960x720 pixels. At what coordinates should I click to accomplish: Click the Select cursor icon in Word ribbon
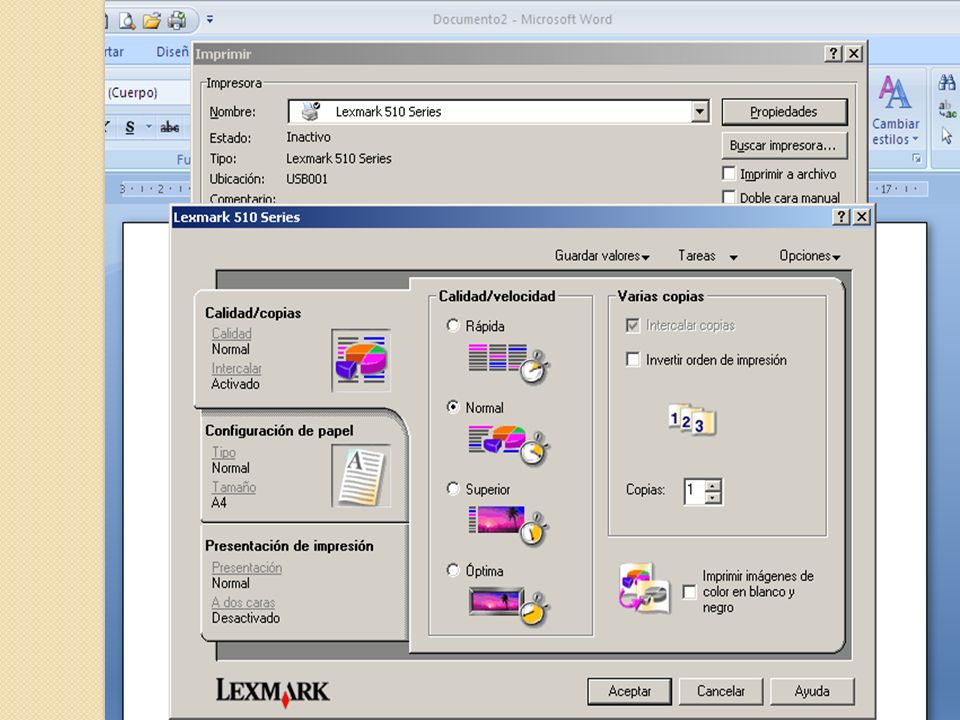tap(947, 135)
